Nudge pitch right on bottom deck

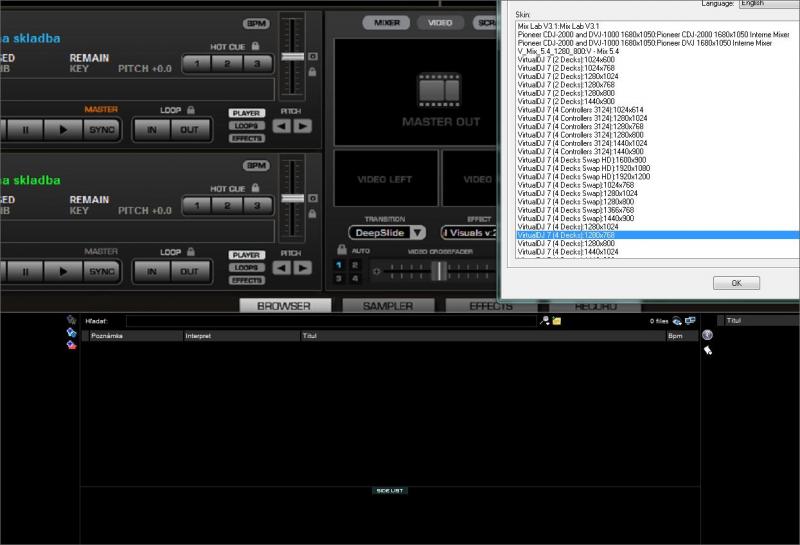[x=303, y=268]
